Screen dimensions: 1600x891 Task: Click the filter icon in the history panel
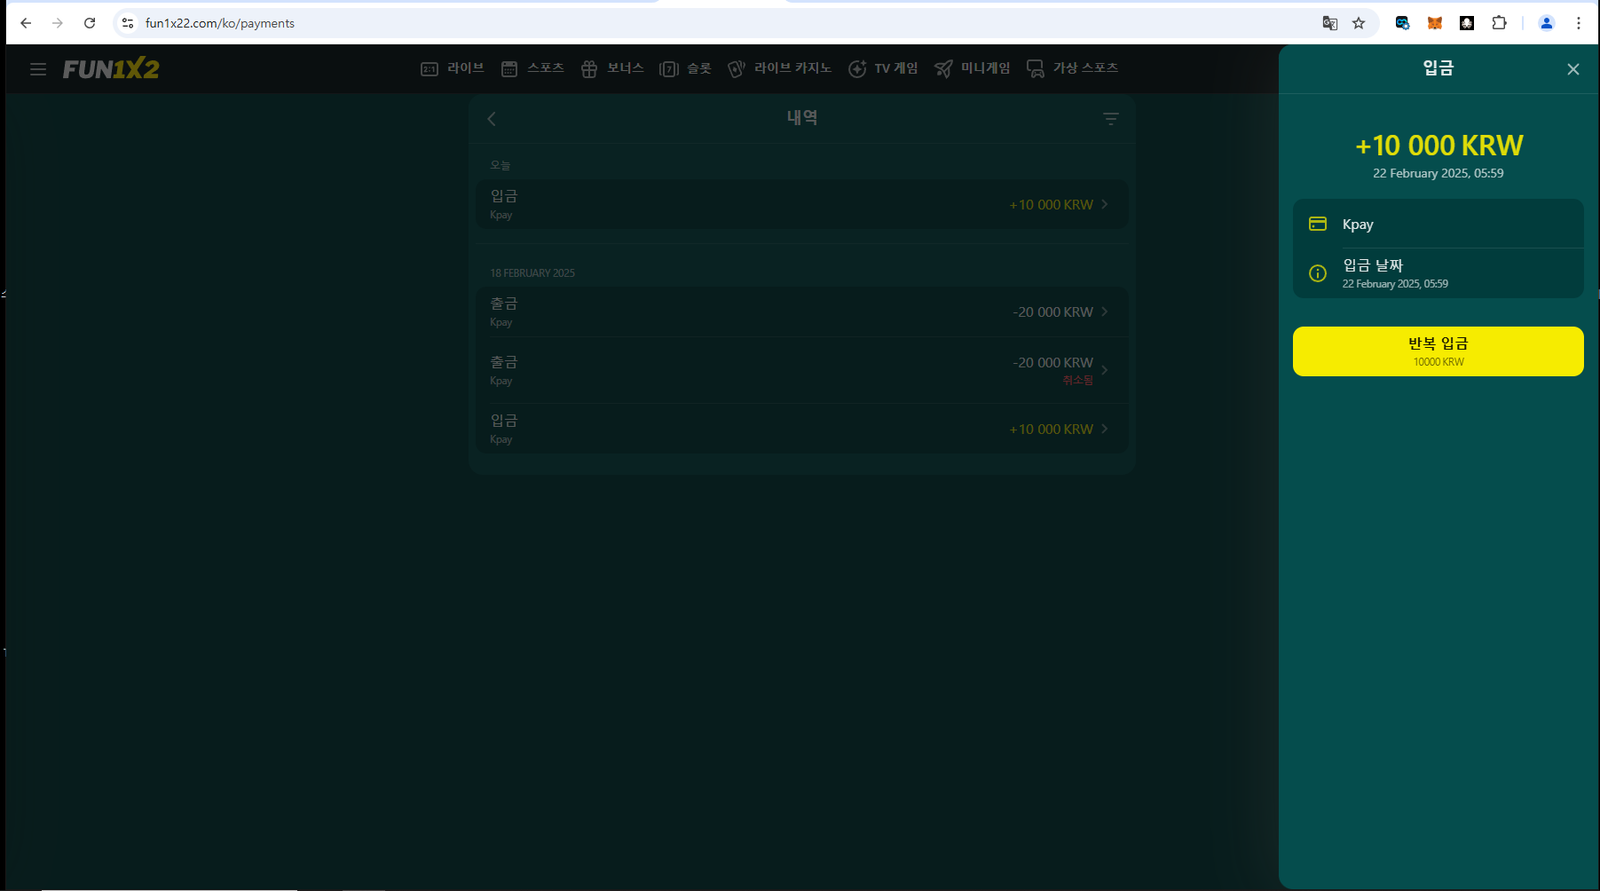1110,119
